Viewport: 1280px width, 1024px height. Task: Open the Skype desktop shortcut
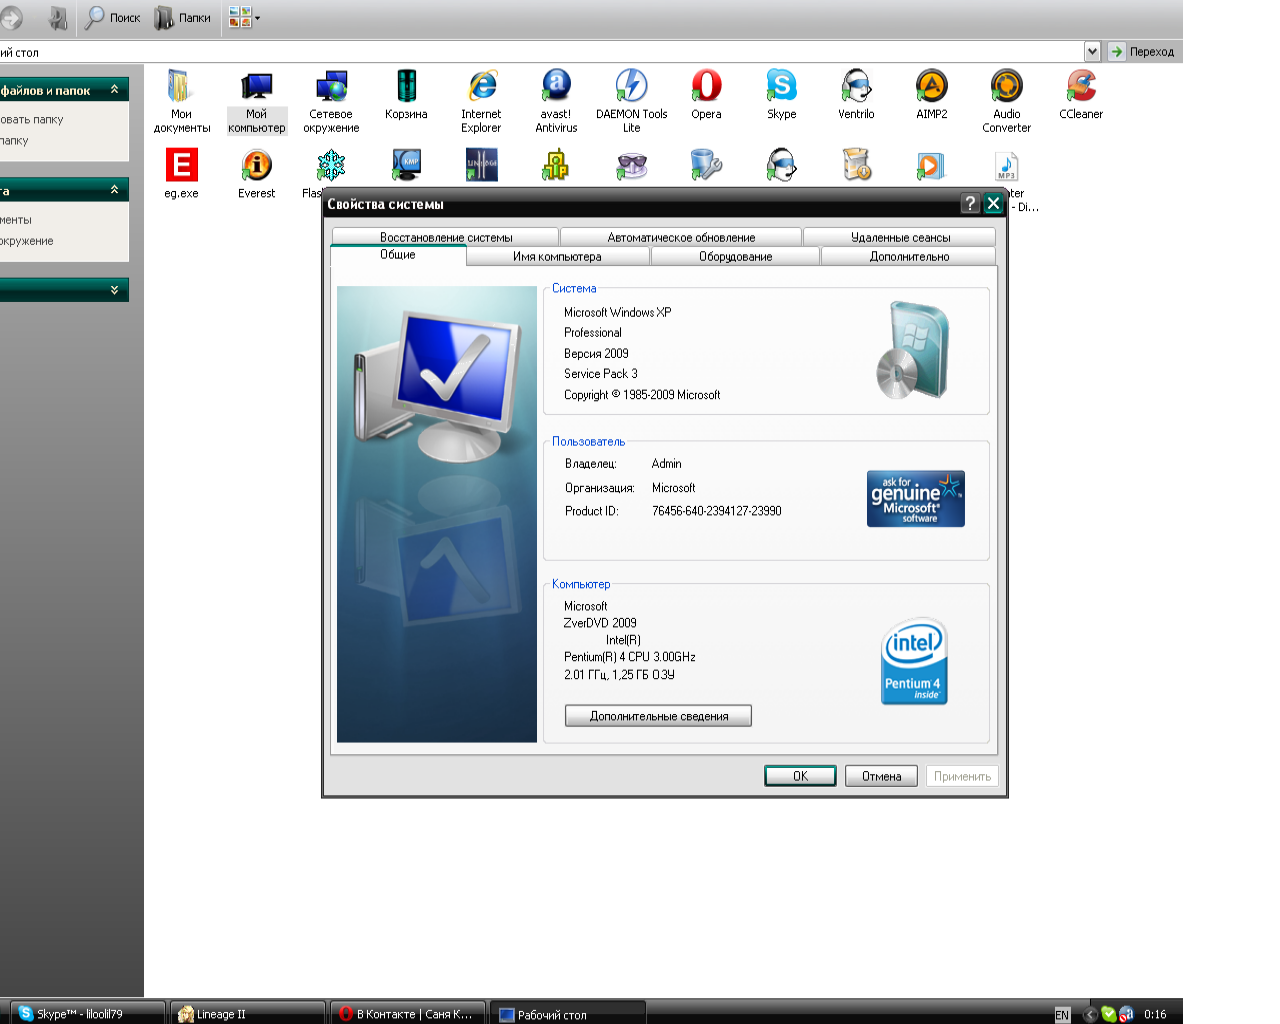(781, 95)
